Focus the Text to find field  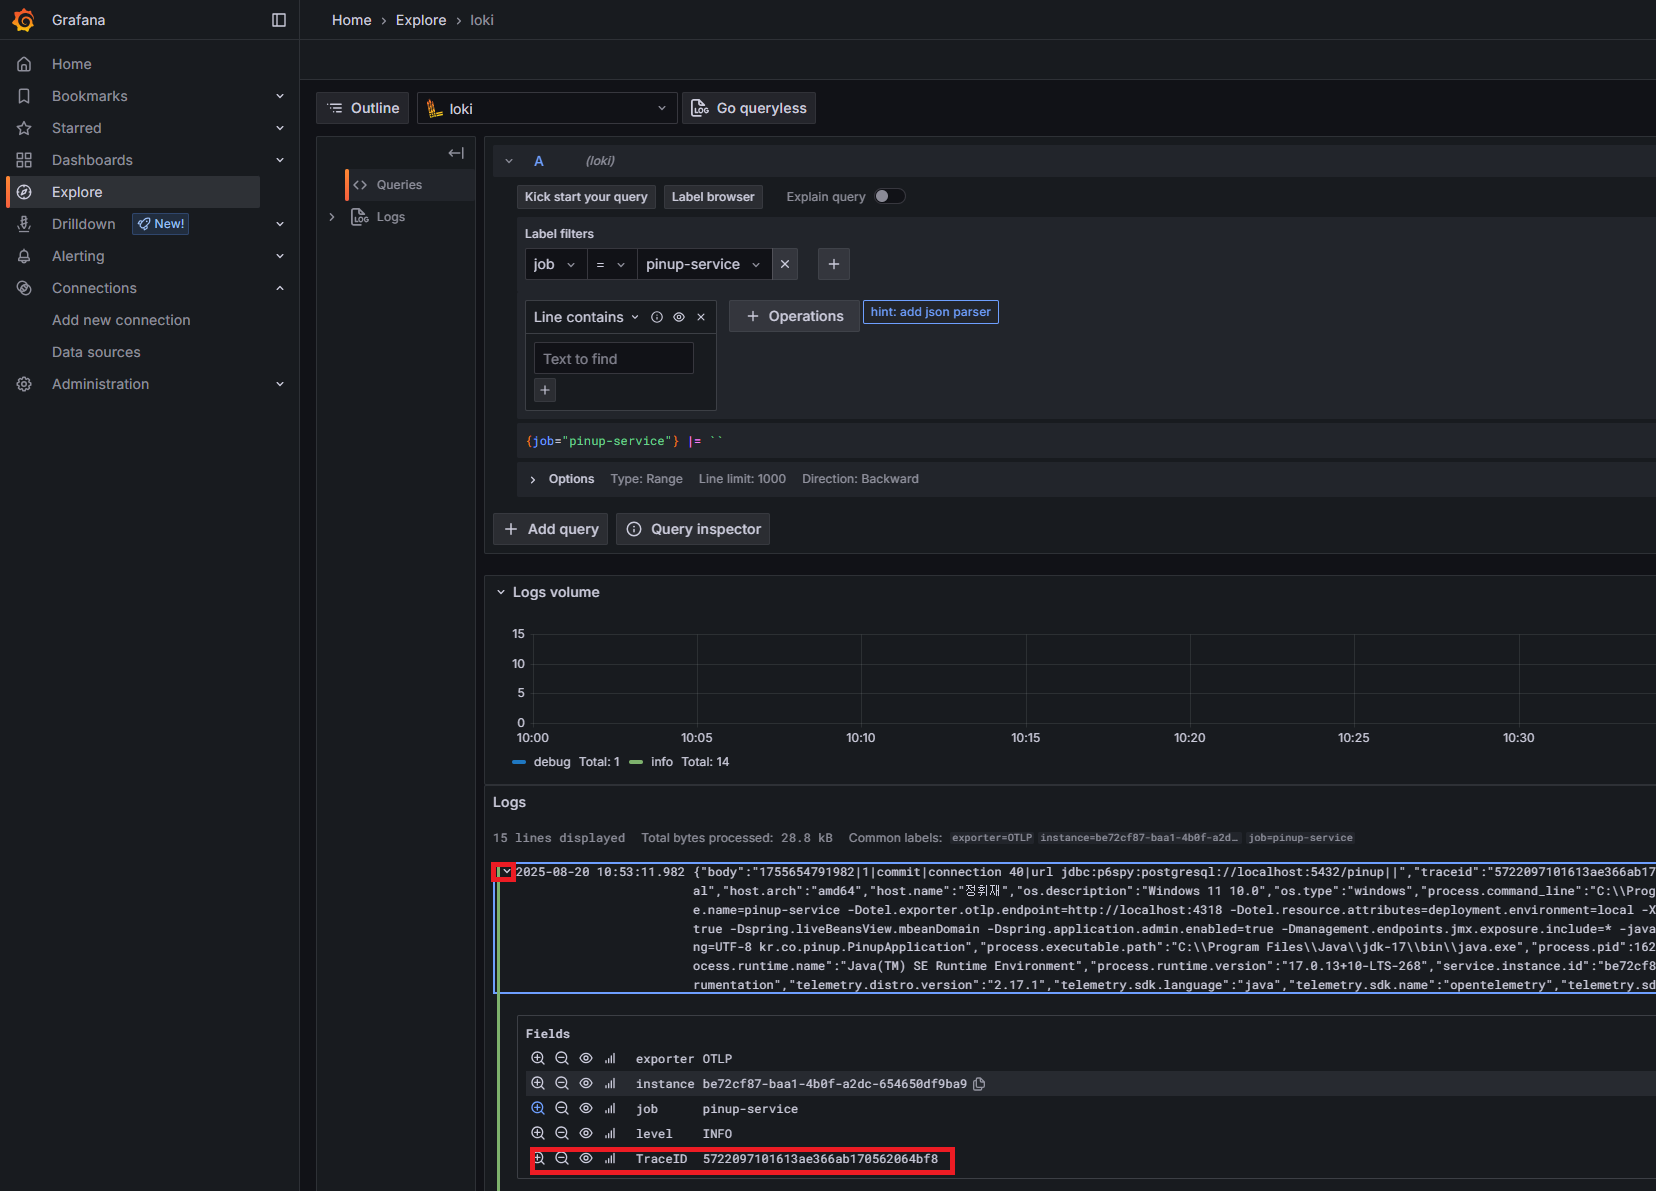pyautogui.click(x=614, y=358)
